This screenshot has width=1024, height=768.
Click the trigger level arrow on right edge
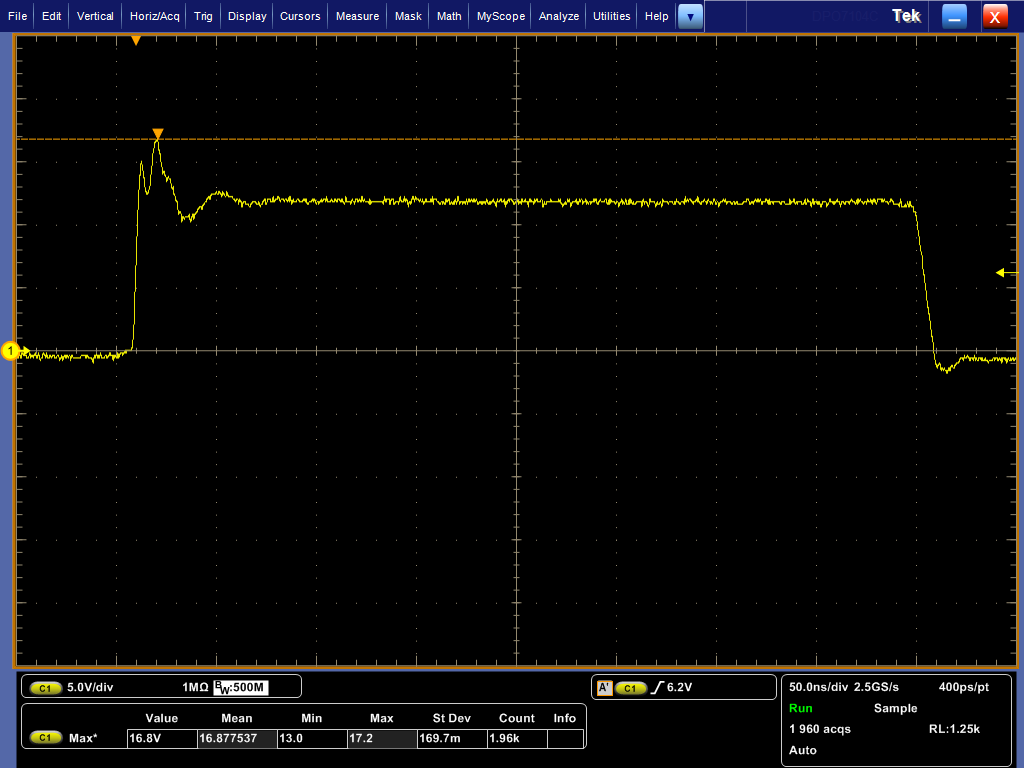(1005, 272)
